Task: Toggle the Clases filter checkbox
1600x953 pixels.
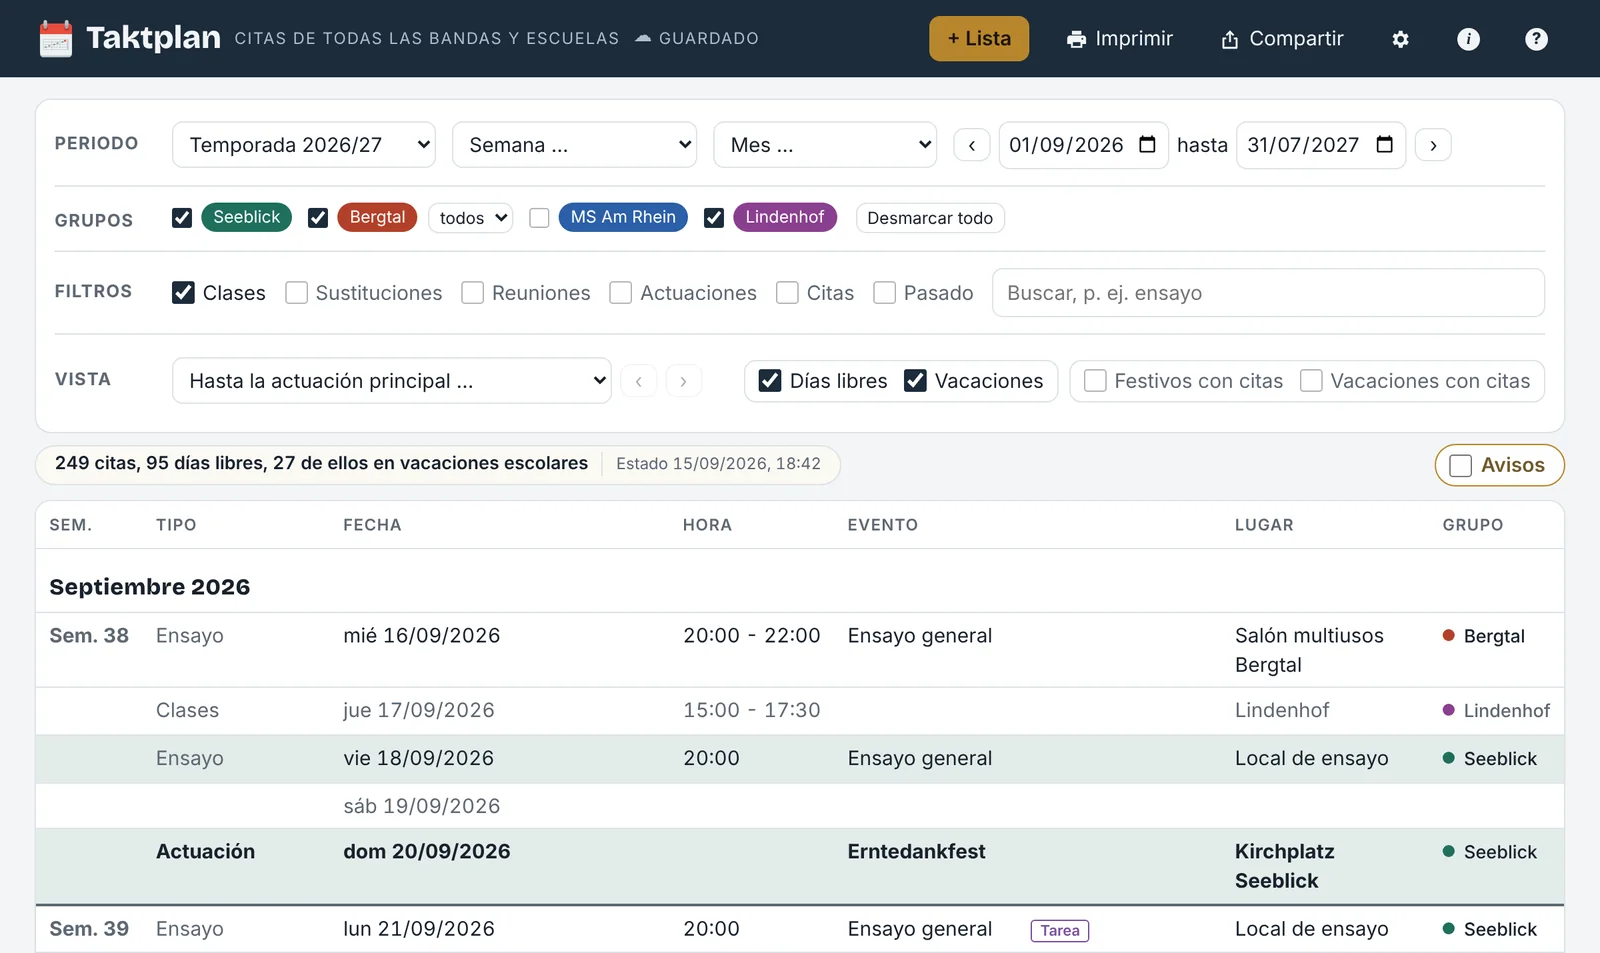Action: 183,293
